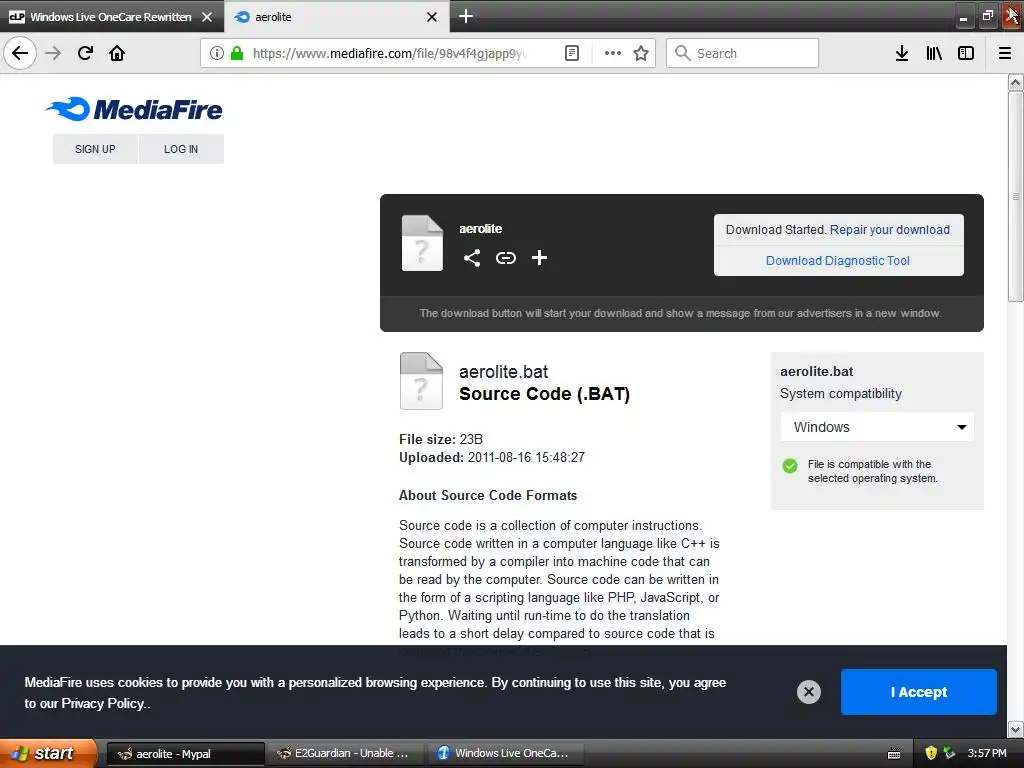Copy link using the chain icon
1024x768 pixels.
pos(505,258)
